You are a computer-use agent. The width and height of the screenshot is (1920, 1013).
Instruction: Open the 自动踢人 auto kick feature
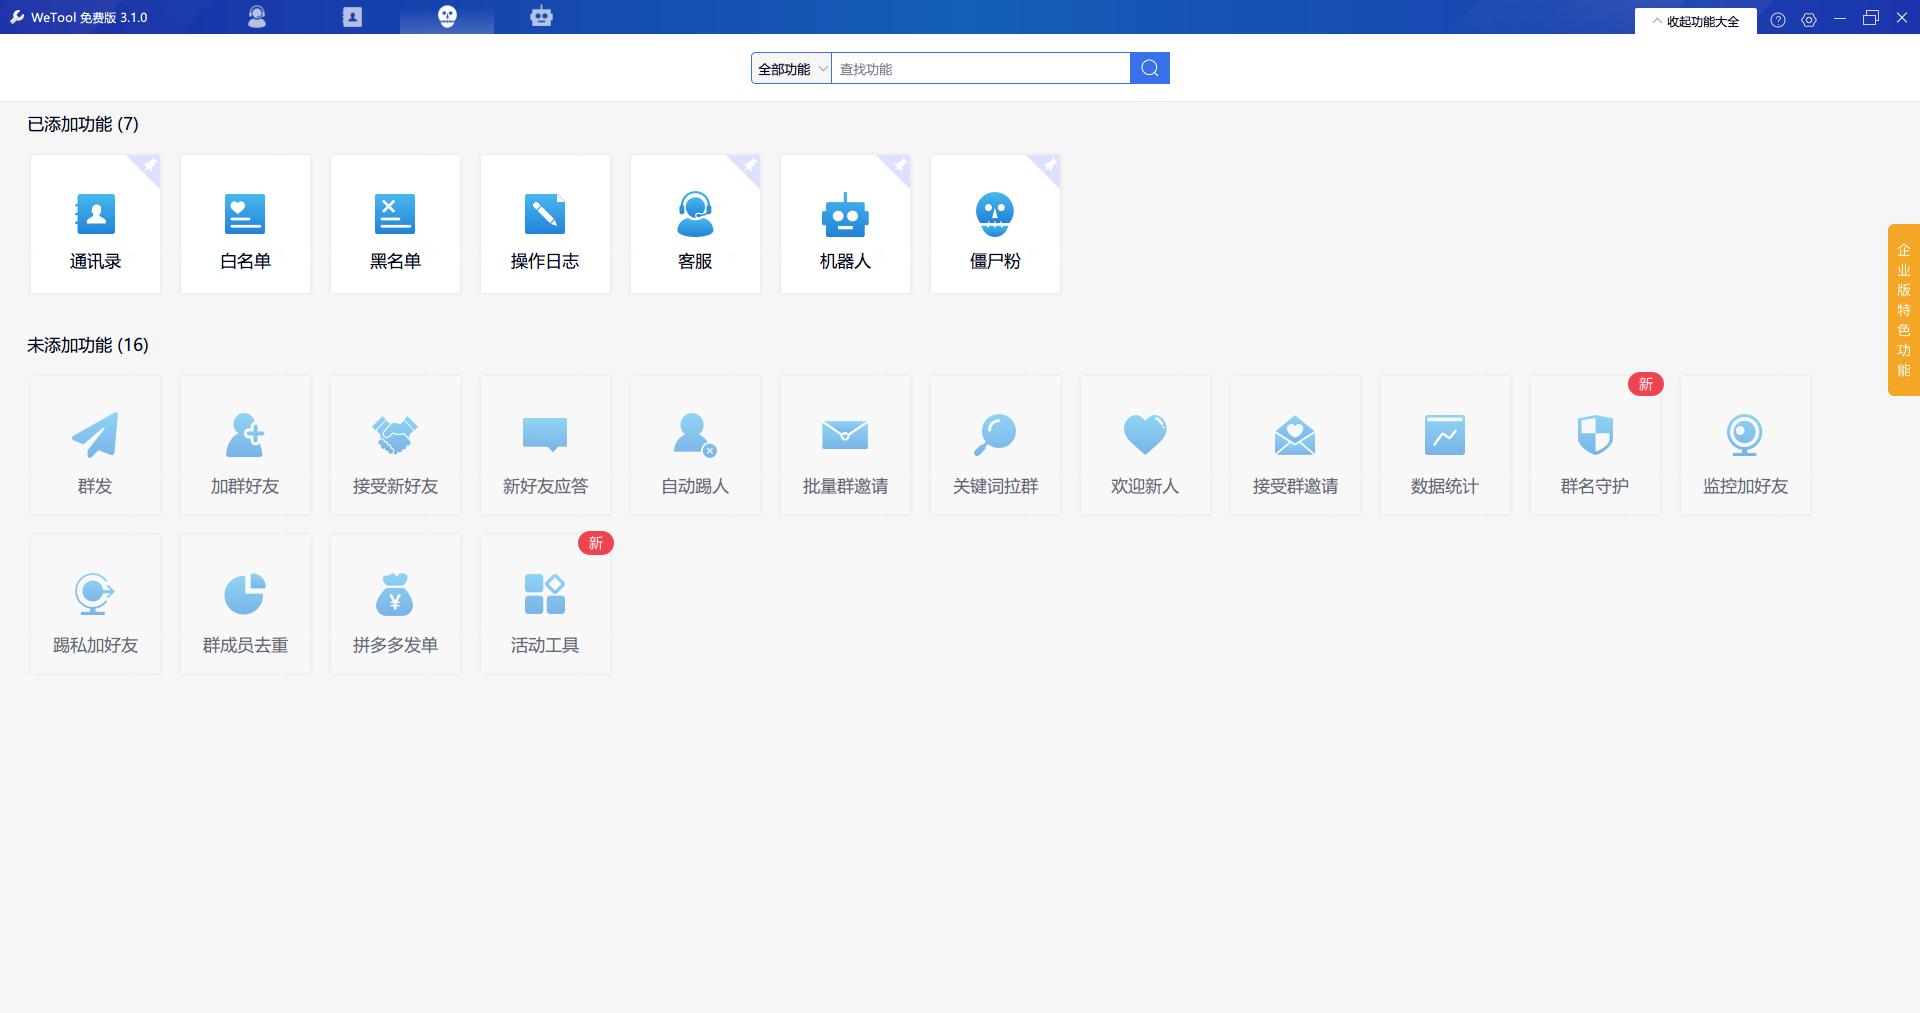point(695,446)
